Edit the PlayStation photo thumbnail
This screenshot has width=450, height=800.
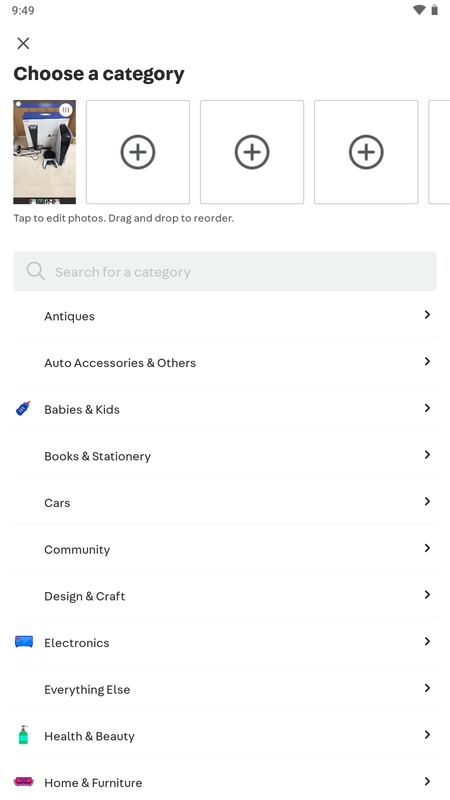coord(44,152)
